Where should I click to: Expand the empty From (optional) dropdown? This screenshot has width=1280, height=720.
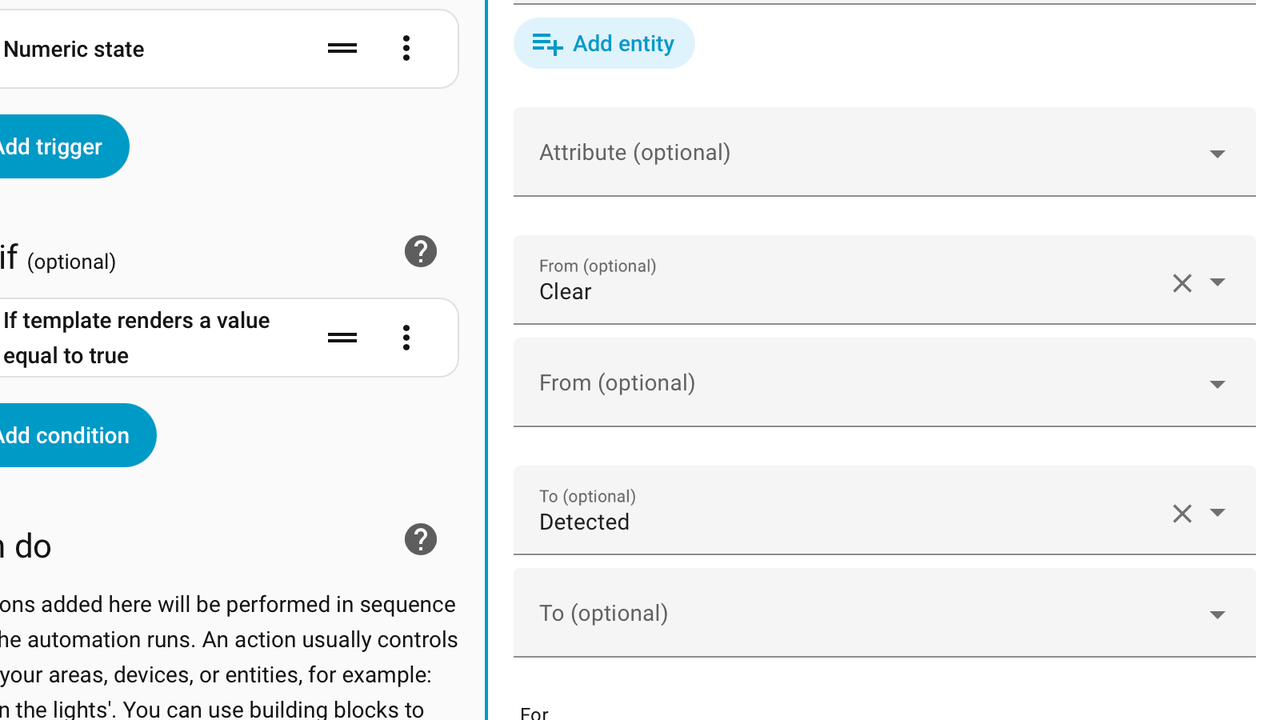pyautogui.click(x=1217, y=384)
